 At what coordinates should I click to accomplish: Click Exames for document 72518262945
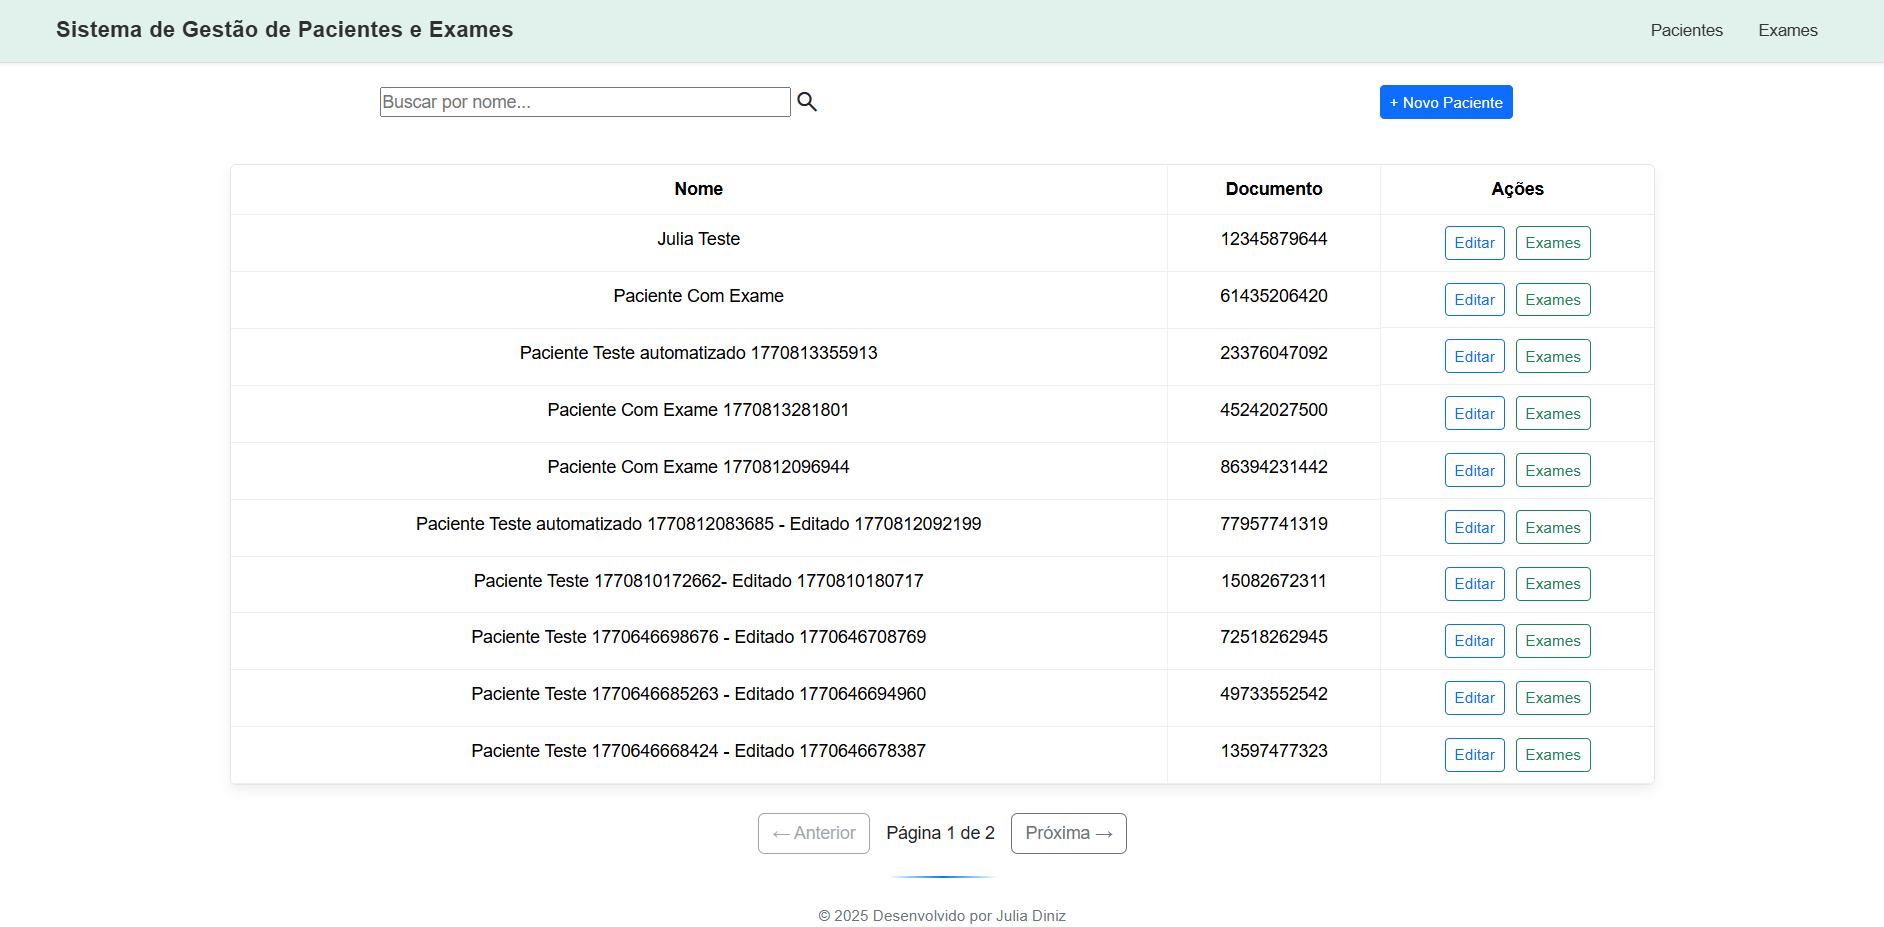point(1553,641)
